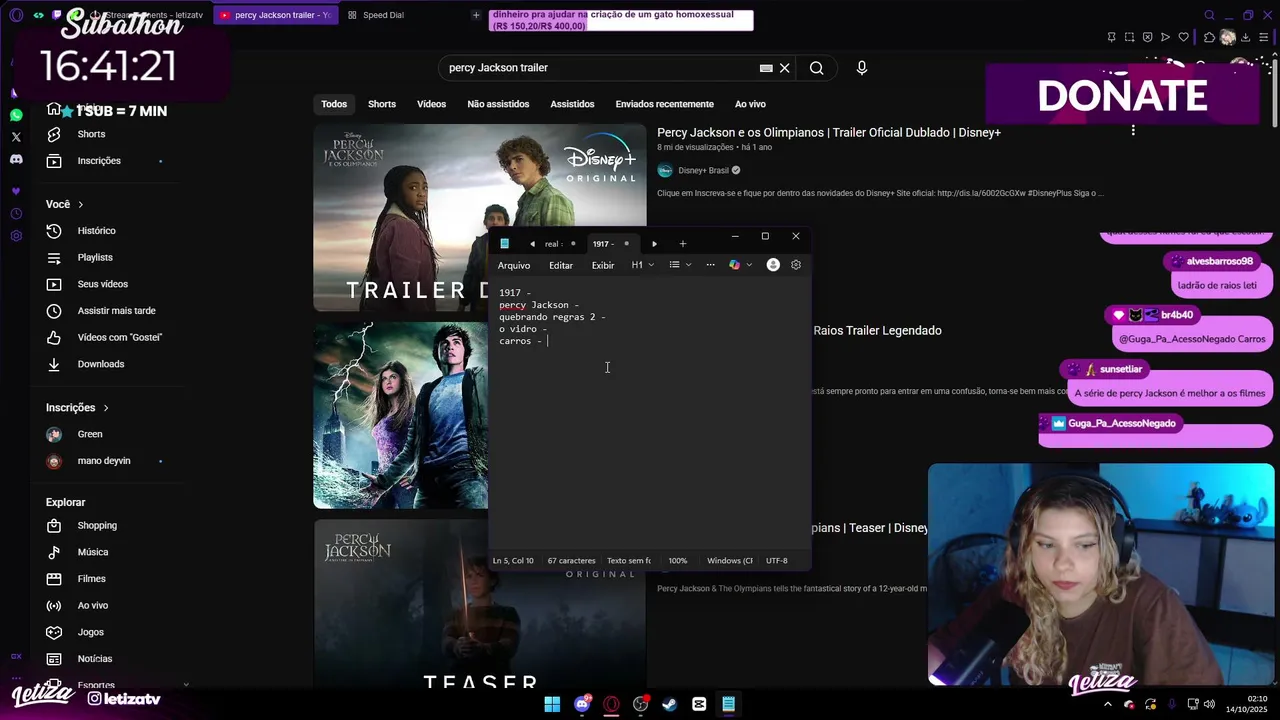1280x720 pixels.
Task: Open Notepad settings gear
Action: [x=796, y=265]
